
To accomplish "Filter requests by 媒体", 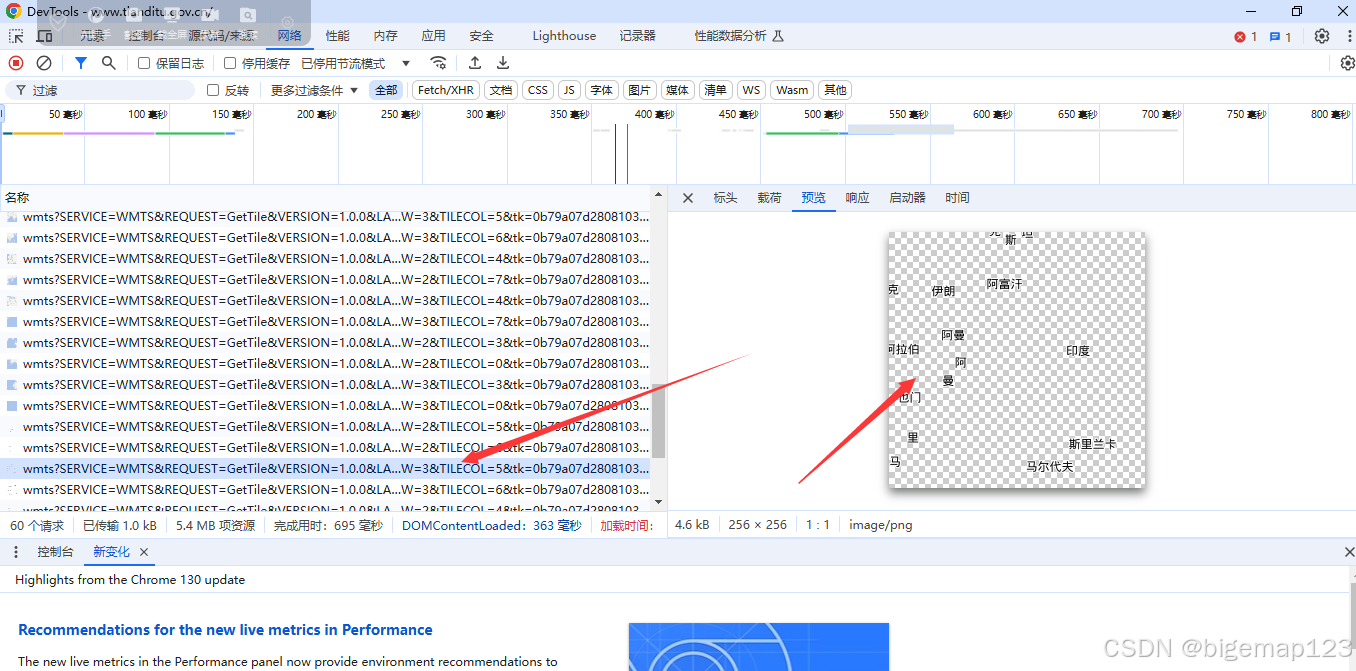I will pyautogui.click(x=677, y=90).
